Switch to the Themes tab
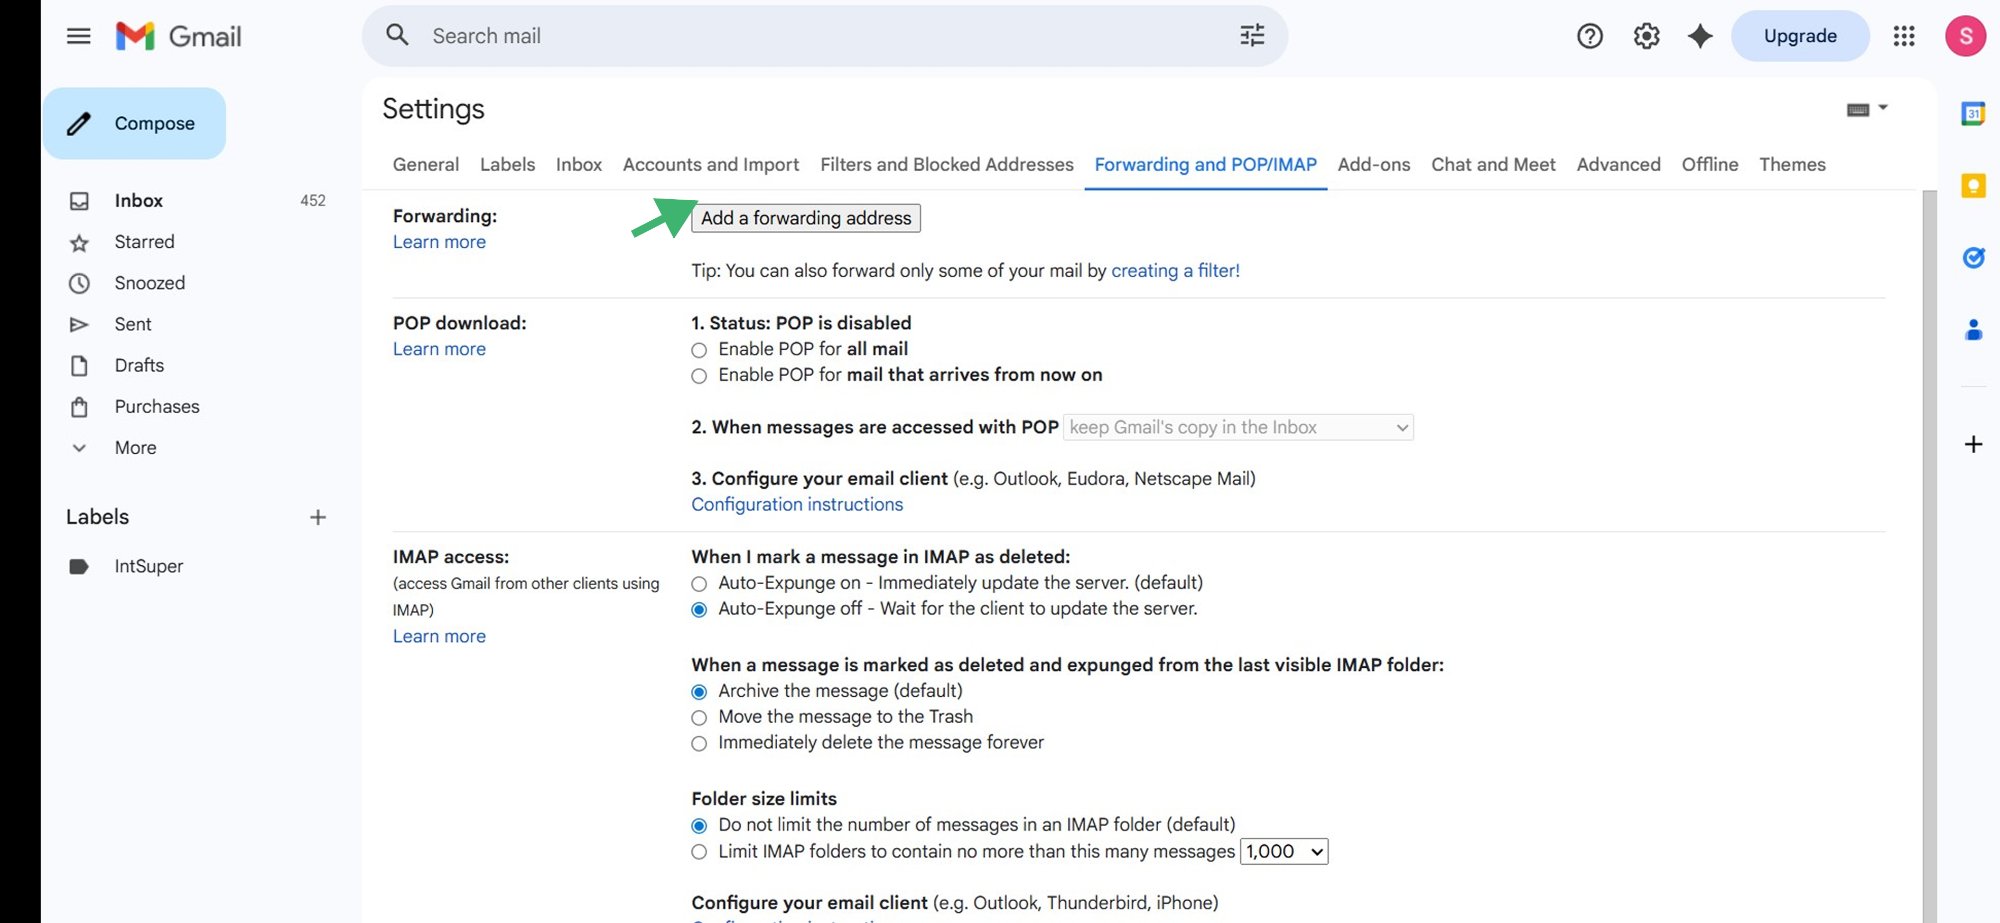2000x923 pixels. pyautogui.click(x=1792, y=164)
